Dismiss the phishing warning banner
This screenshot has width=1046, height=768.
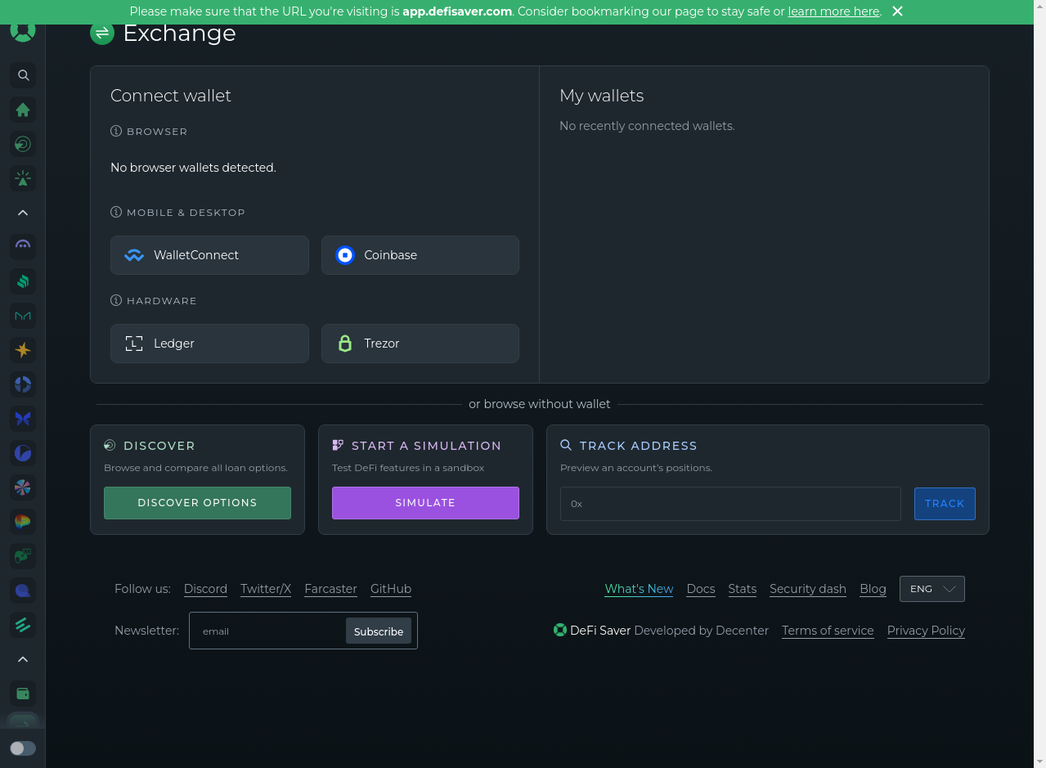tap(896, 11)
